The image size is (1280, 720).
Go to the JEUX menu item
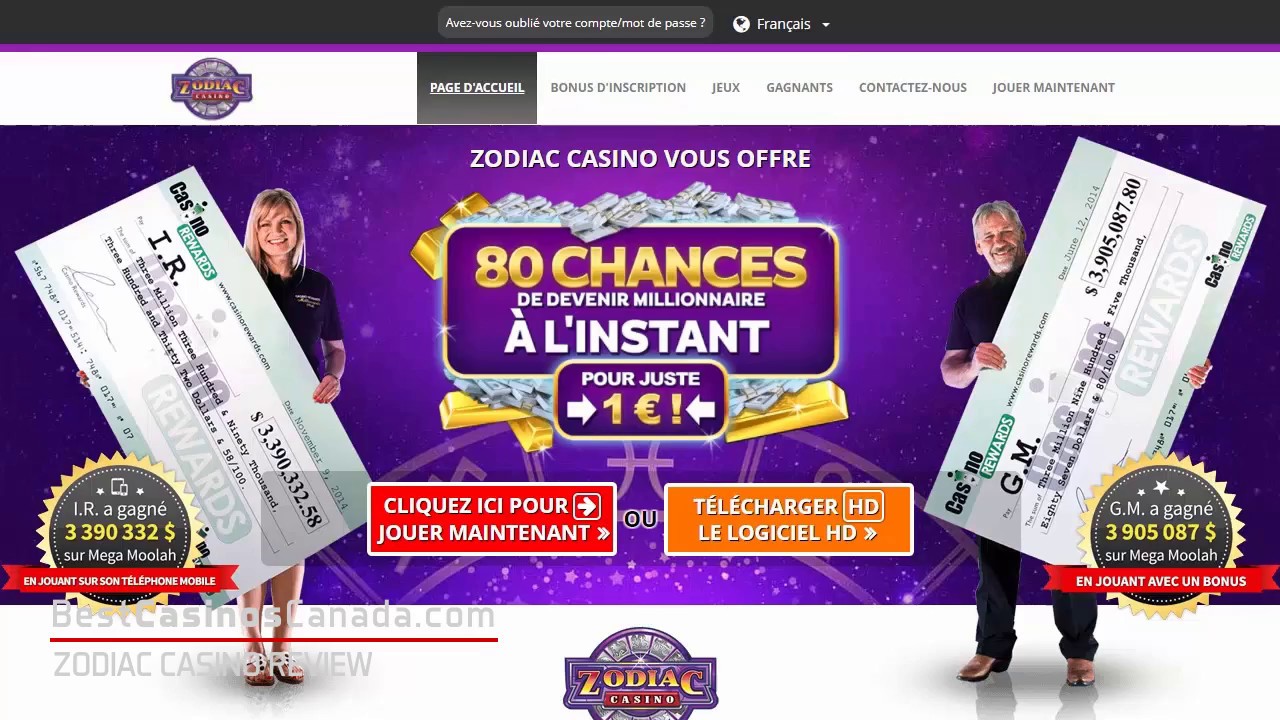coord(726,88)
